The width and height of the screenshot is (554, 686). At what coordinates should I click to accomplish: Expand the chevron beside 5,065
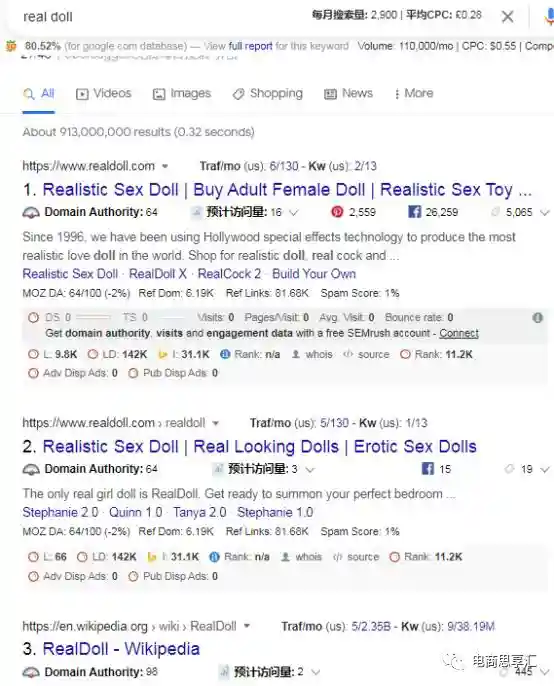(x=544, y=213)
